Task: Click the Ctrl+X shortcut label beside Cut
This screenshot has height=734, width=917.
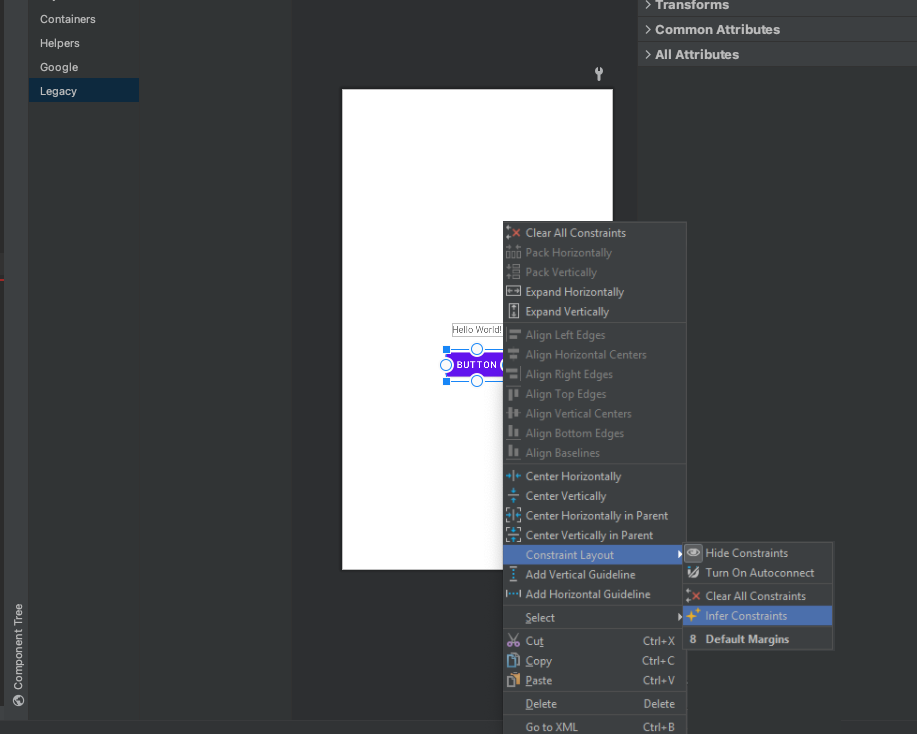Action: [659, 641]
